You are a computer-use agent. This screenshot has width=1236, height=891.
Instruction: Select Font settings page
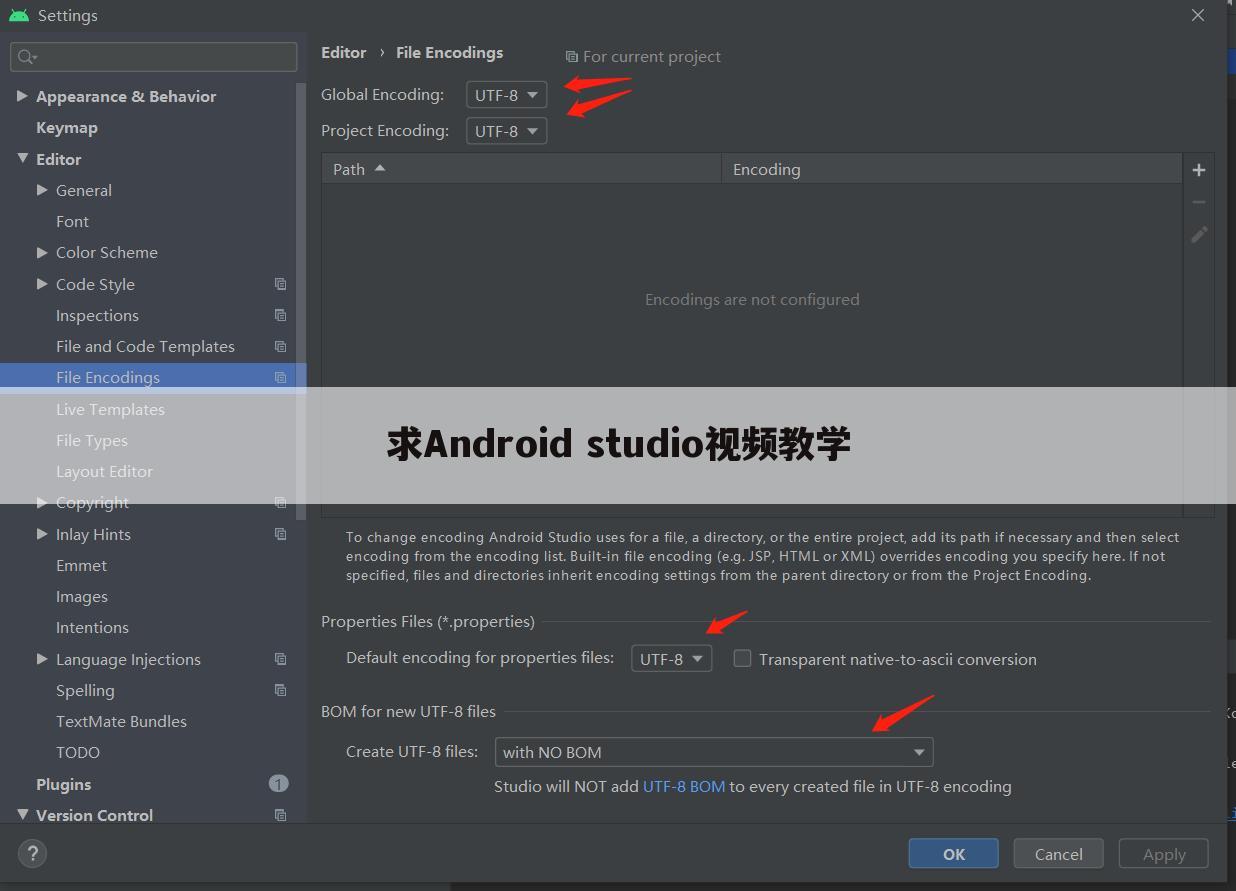point(72,221)
